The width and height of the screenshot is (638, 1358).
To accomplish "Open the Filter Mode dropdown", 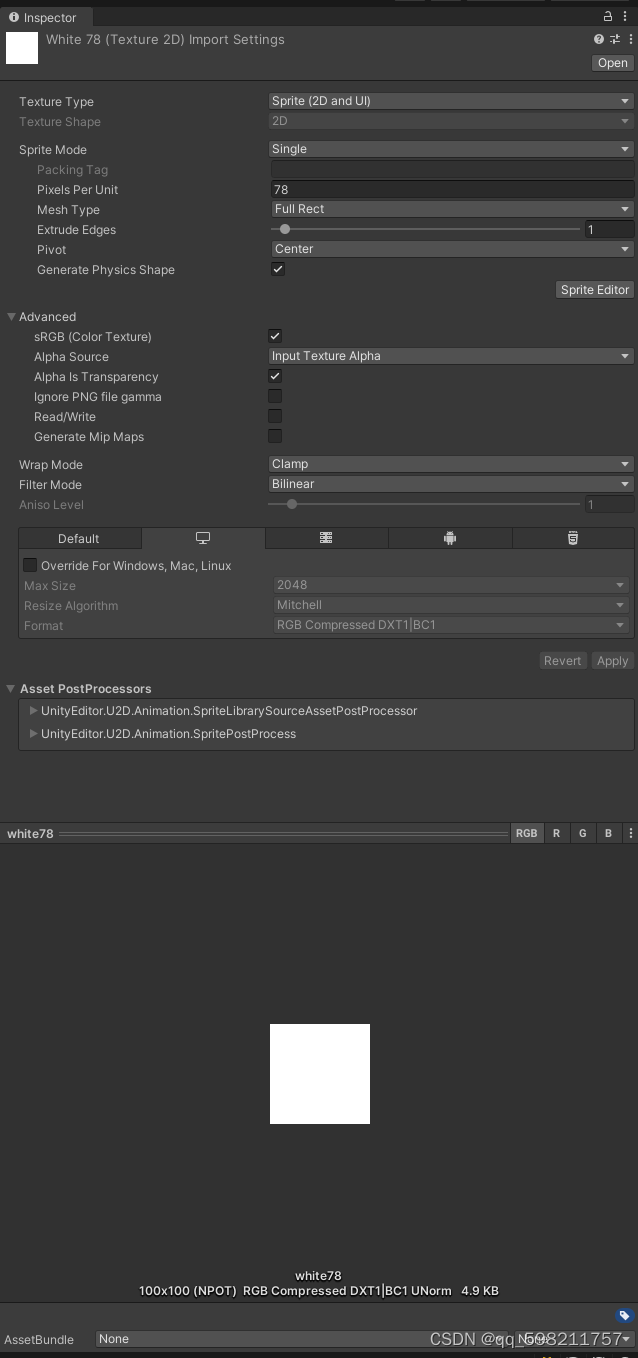I will pyautogui.click(x=449, y=484).
